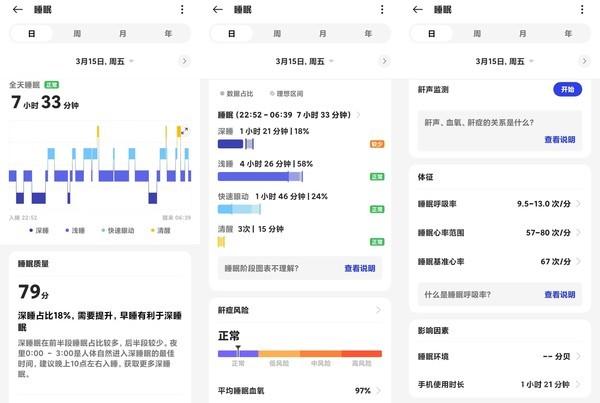Image resolution: width=600 pixels, height=403 pixels.
Task: Switch to 月 tab in right screen
Action: point(523,34)
